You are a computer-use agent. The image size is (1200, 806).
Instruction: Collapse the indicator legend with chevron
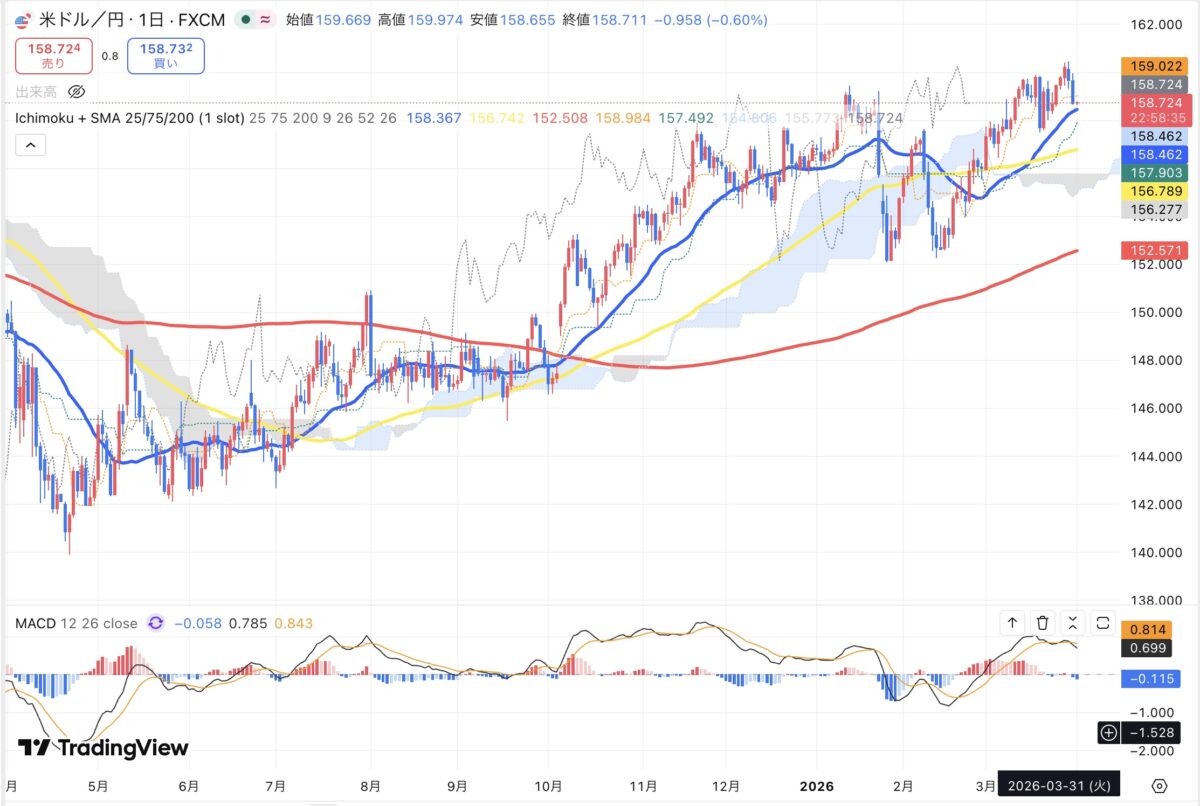coord(30,146)
